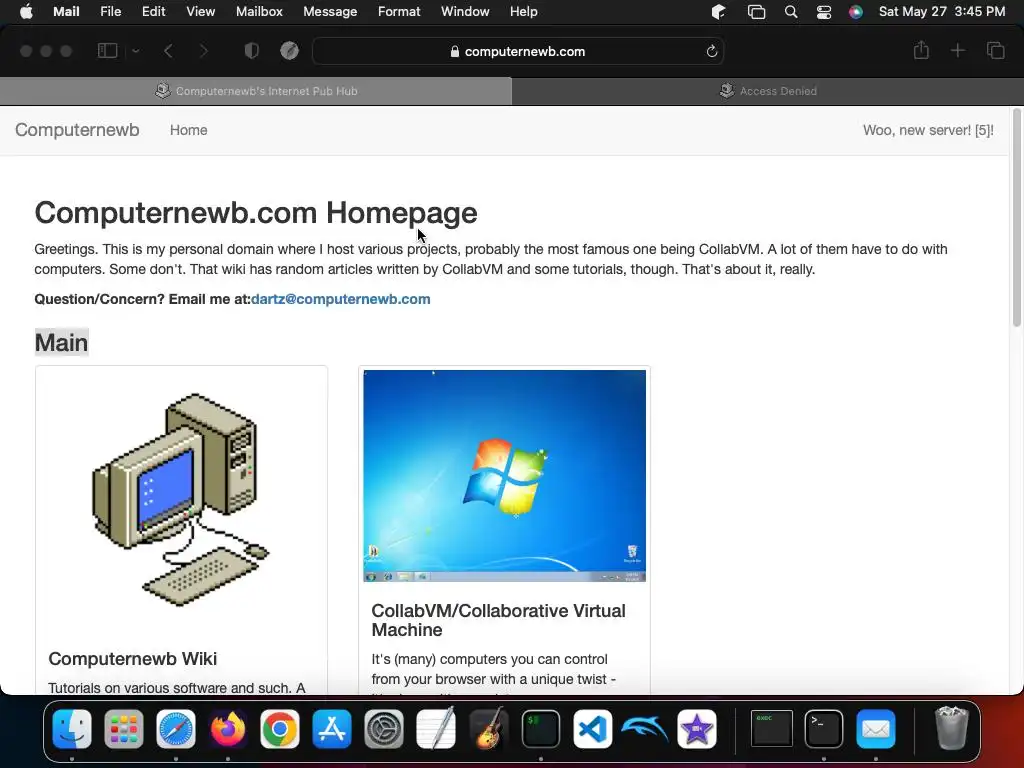Image resolution: width=1024 pixels, height=768 pixels.
Task: Click the retro computer wiki image
Action: tap(181, 500)
